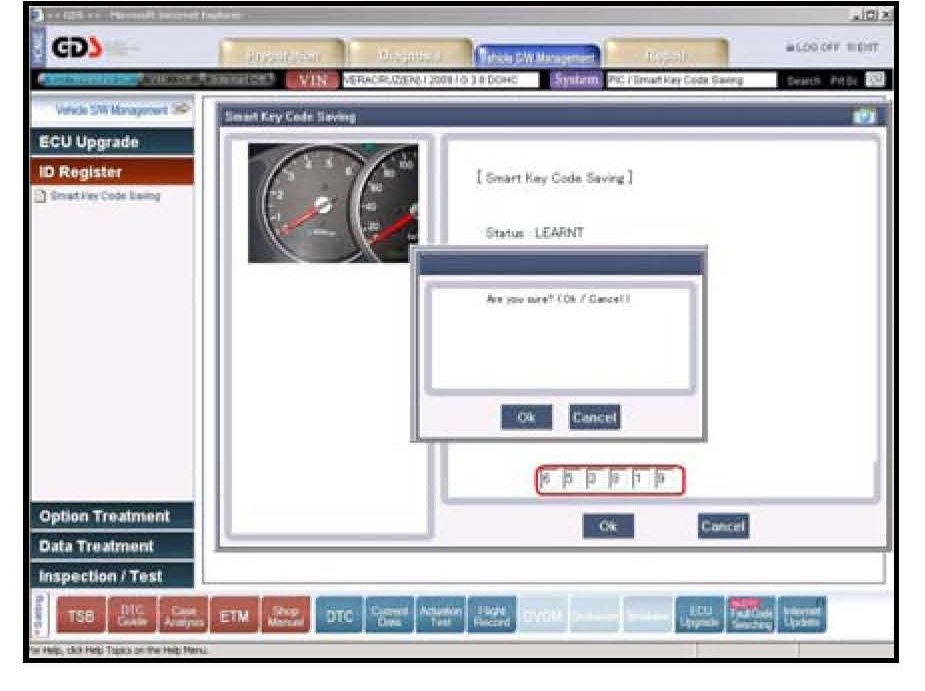
Task: Open the Shop Manual
Action: pos(286,617)
